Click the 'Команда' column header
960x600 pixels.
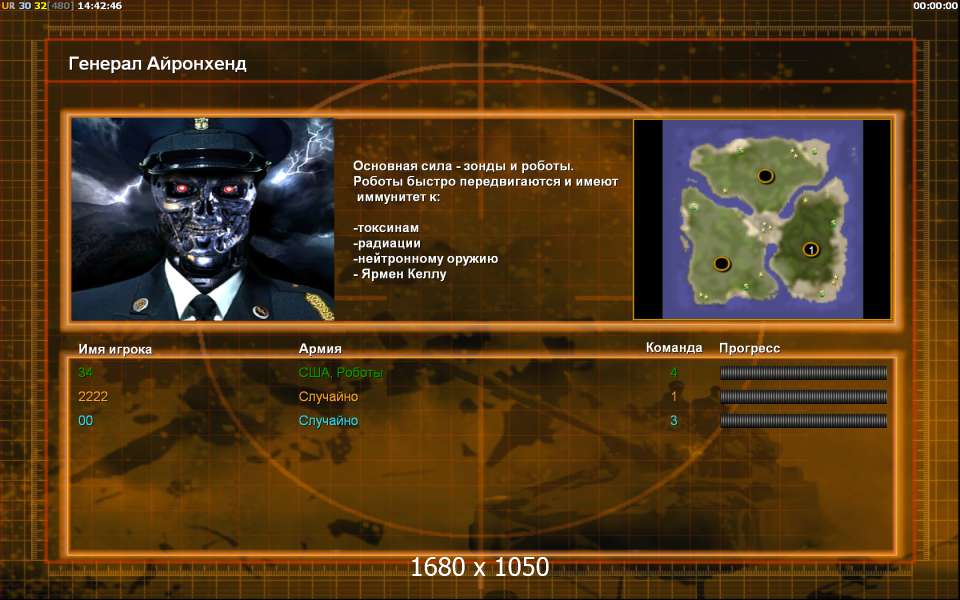pyautogui.click(x=674, y=348)
